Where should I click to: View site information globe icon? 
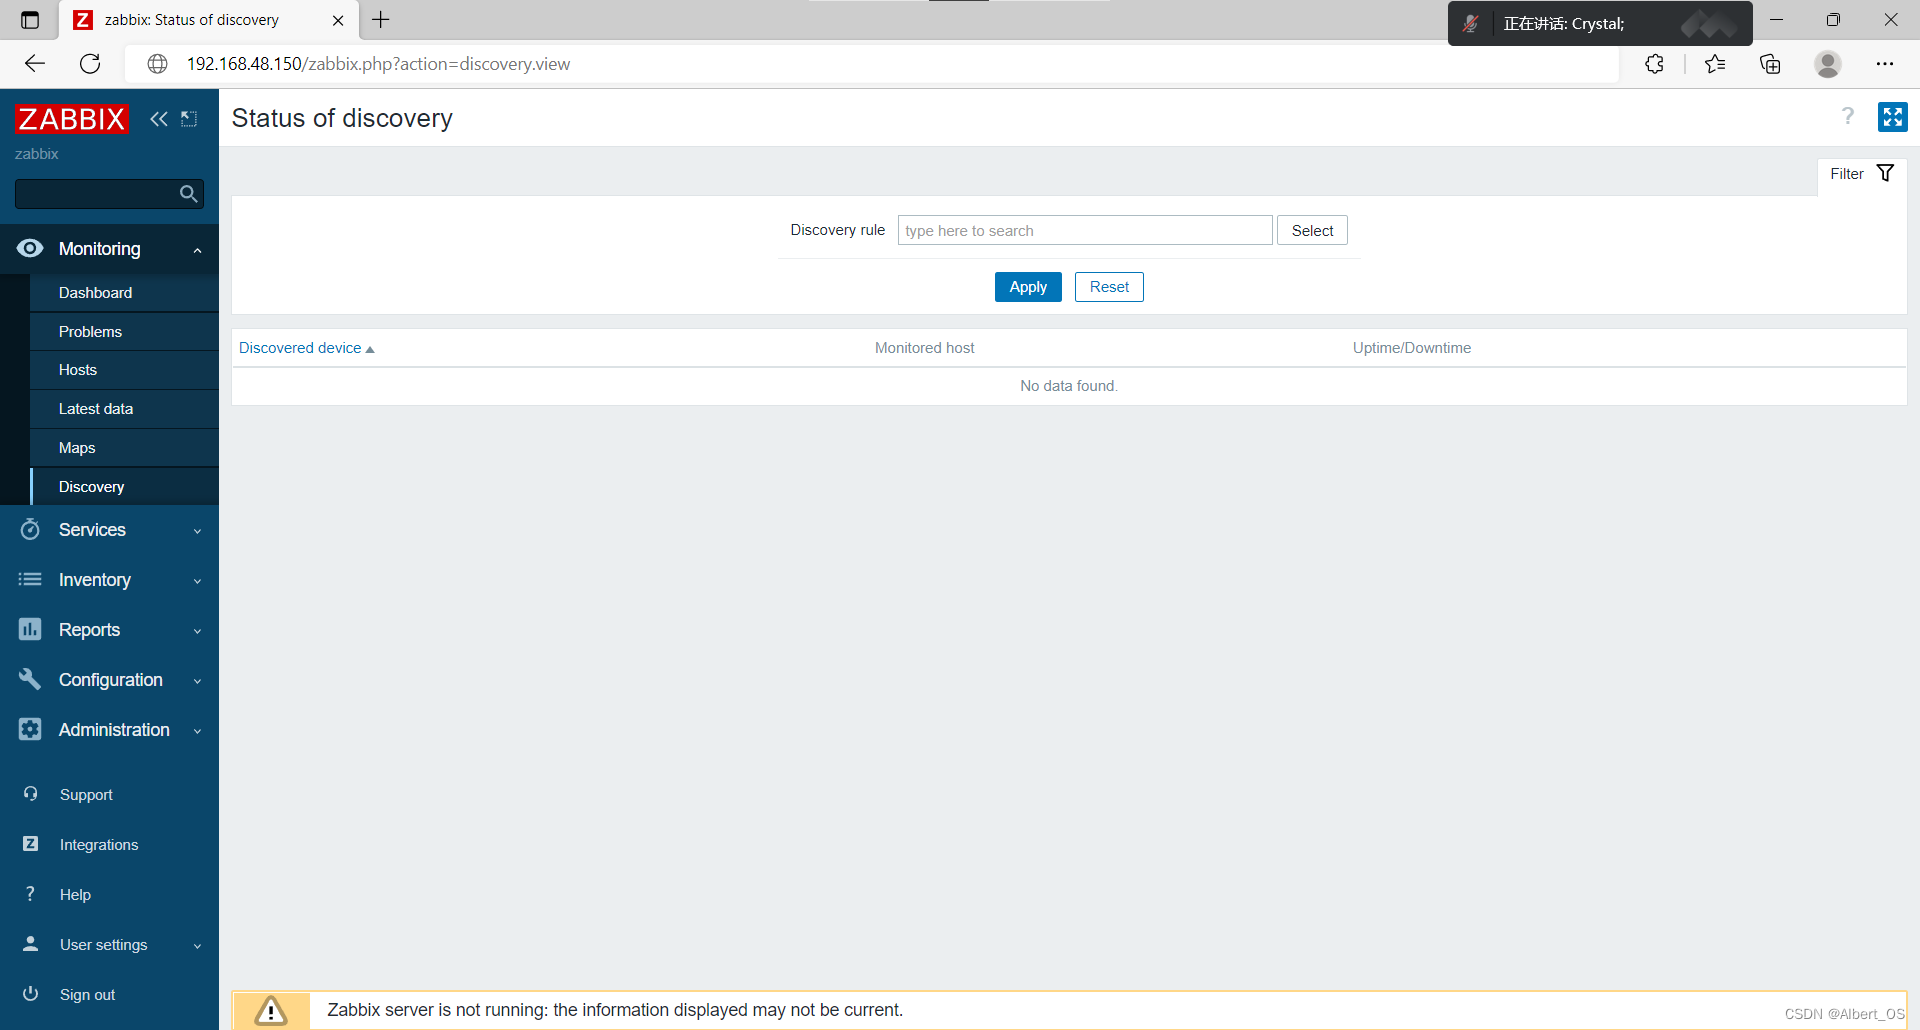157,64
